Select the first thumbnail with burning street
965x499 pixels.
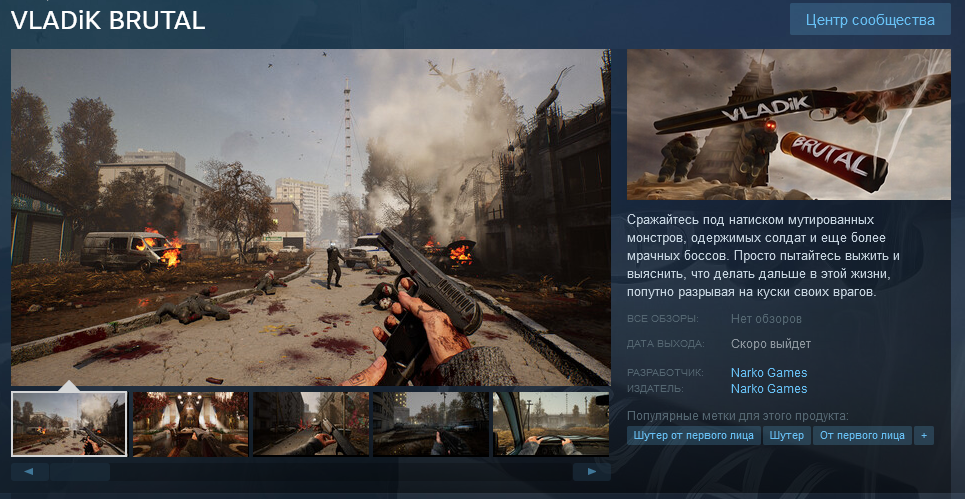[x=69, y=424]
